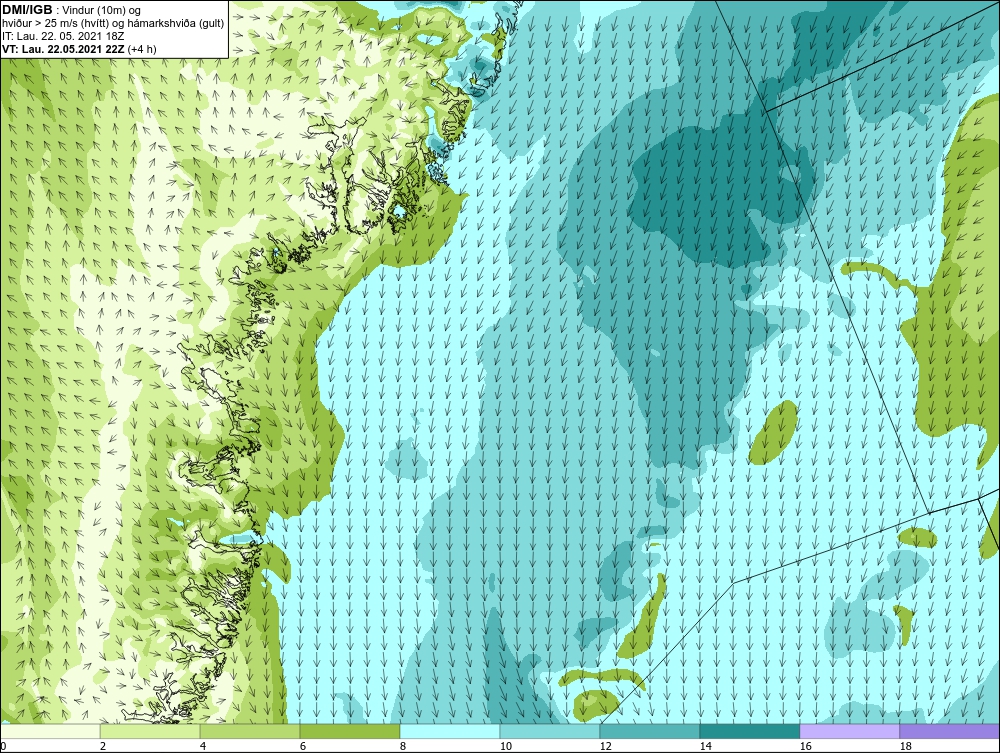Click the legend scale value 18
Image resolution: width=1000 pixels, height=753 pixels.
[905, 746]
